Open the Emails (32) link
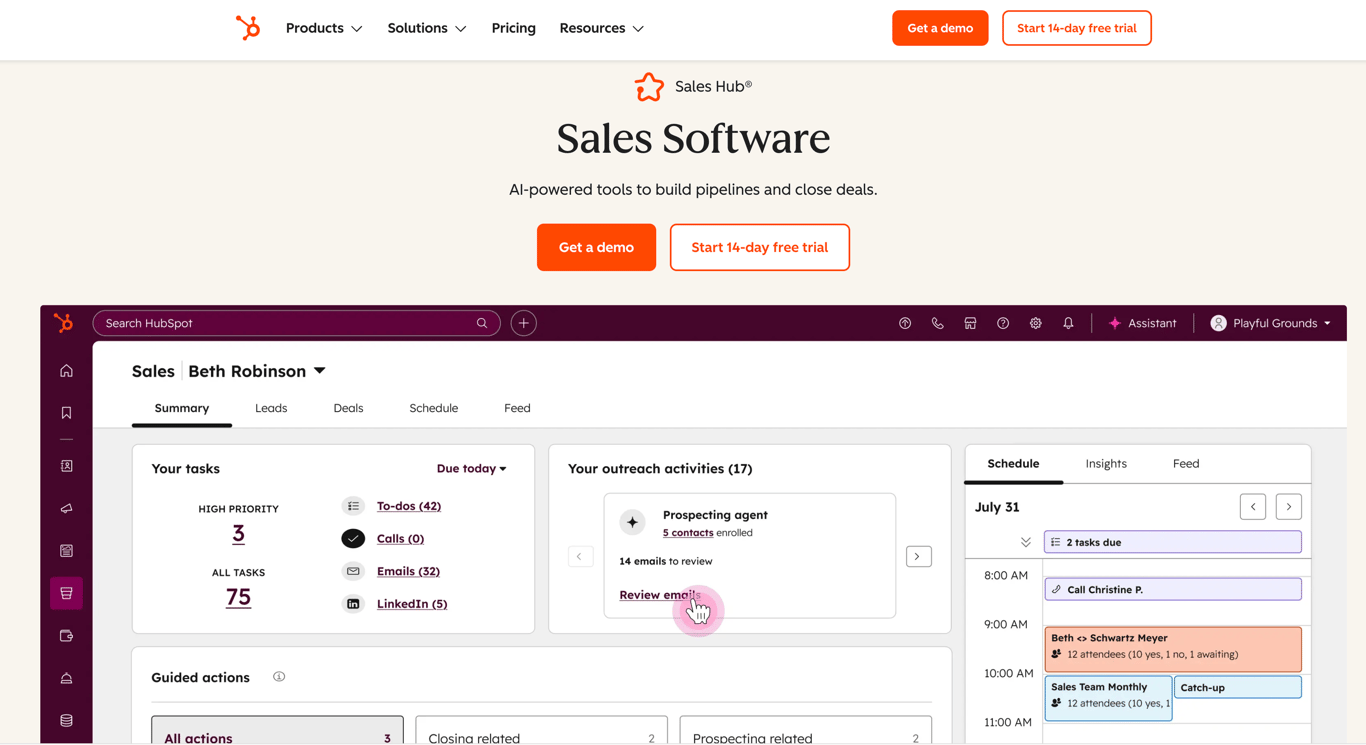This screenshot has width=1366, height=745. point(408,571)
